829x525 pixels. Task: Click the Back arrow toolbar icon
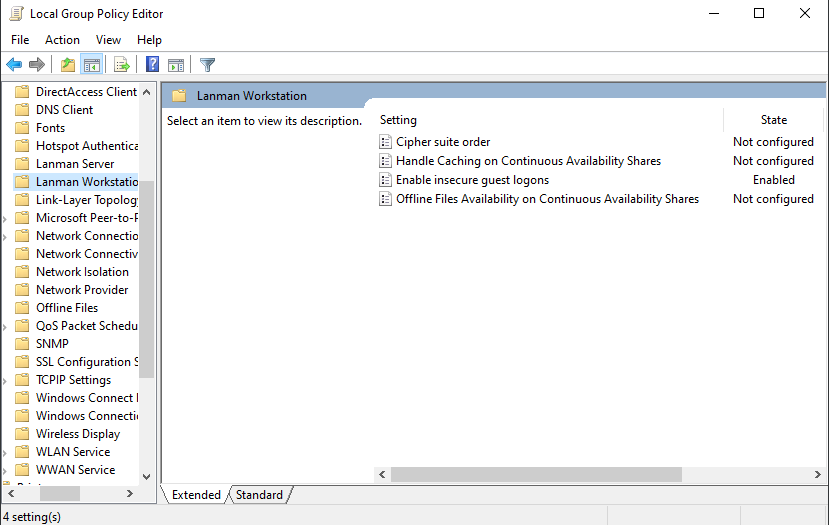(14, 65)
